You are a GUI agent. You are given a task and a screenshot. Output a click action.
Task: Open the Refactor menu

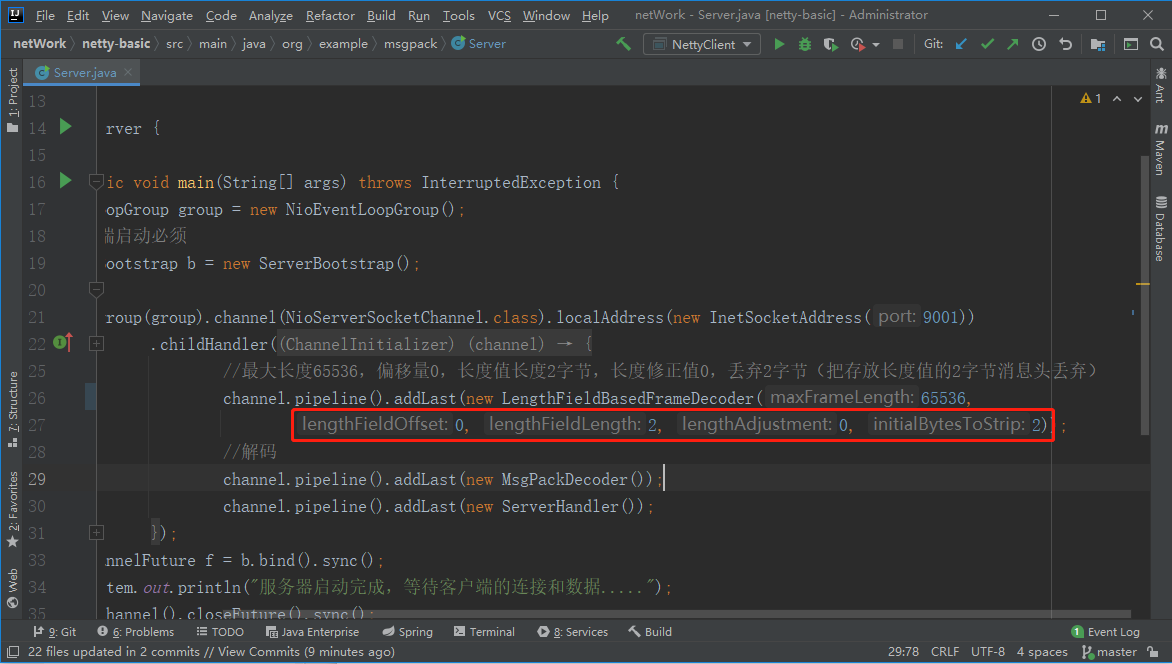point(330,16)
